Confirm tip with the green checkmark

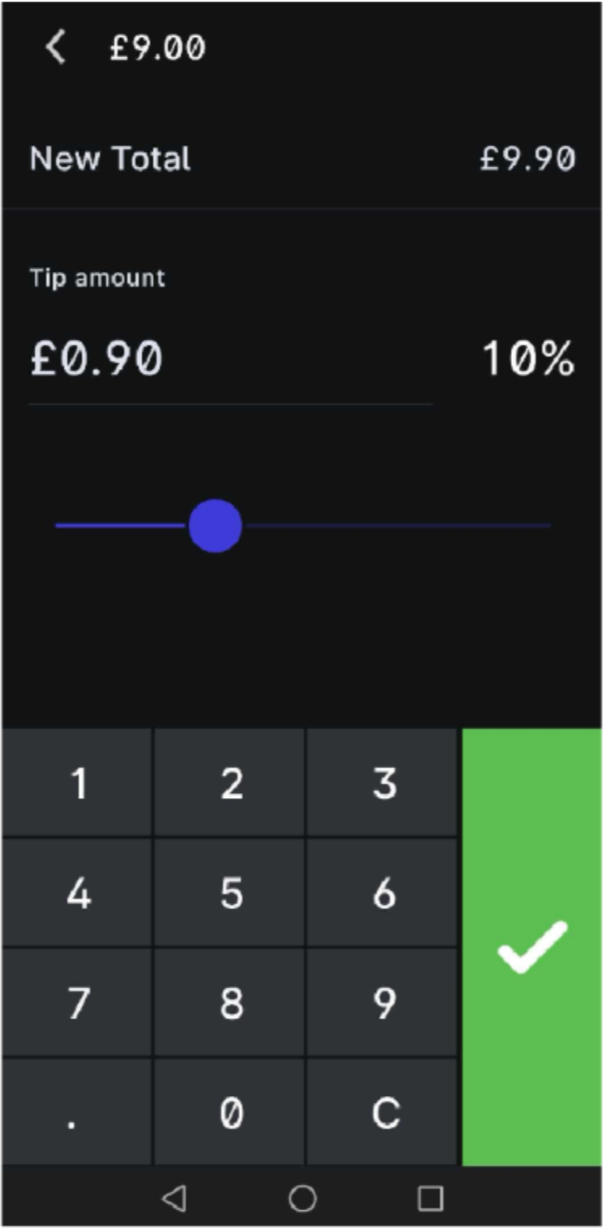532,946
